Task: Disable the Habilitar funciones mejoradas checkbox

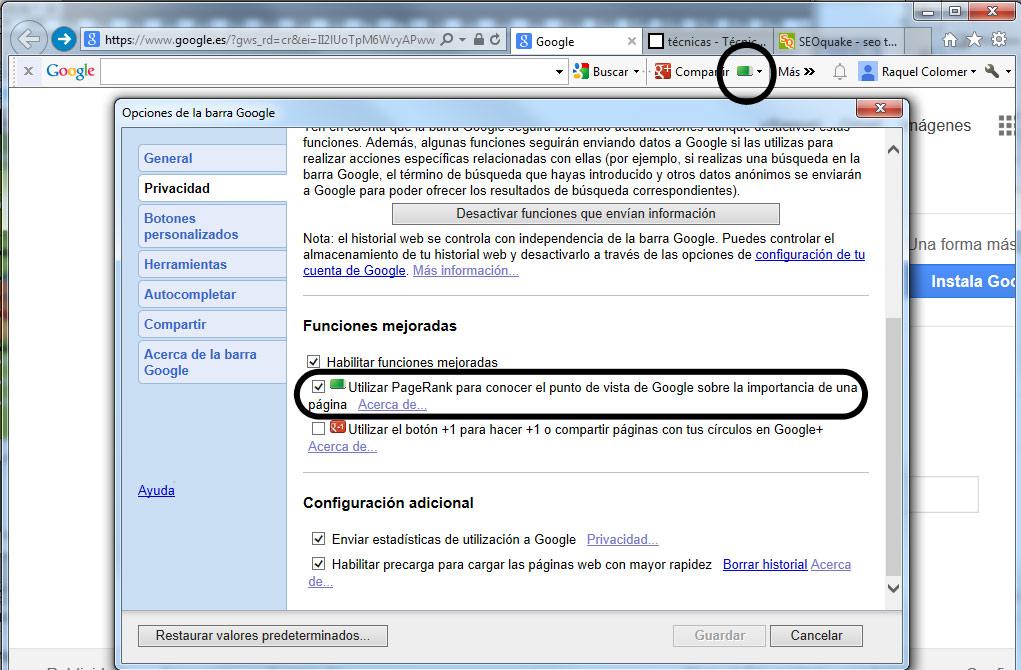Action: 313,361
